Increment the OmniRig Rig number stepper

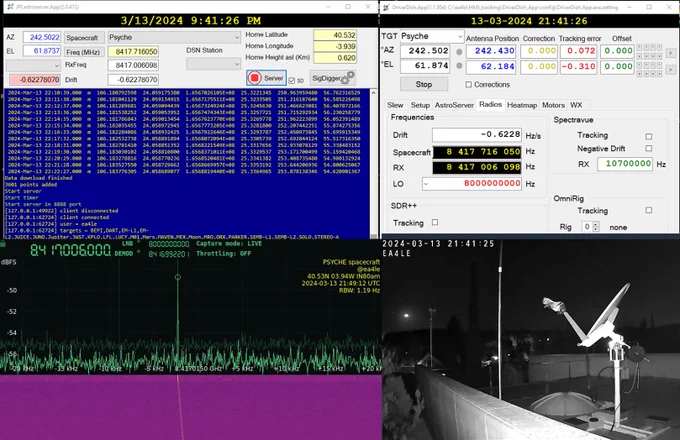pyautogui.click(x=595, y=225)
